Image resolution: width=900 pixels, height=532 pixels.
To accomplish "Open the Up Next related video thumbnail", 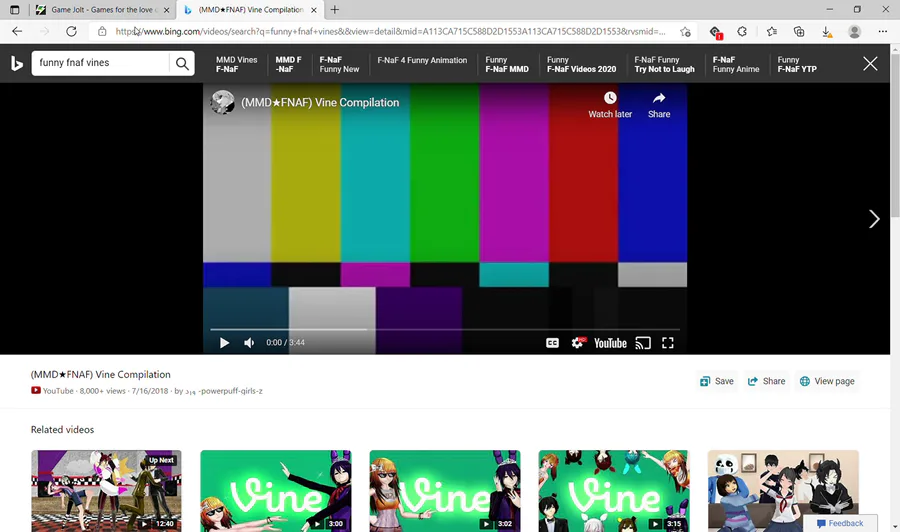I will coord(106,491).
